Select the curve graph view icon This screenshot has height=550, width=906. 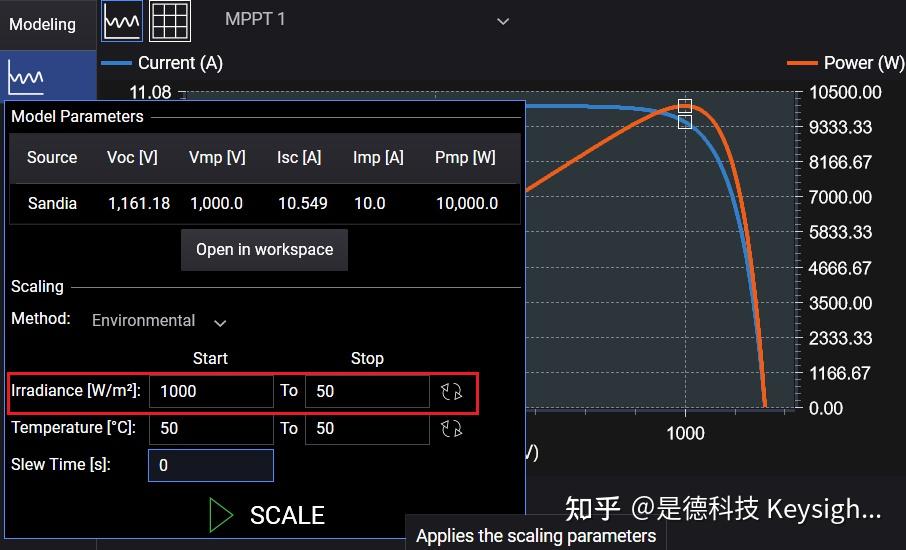(x=122, y=21)
